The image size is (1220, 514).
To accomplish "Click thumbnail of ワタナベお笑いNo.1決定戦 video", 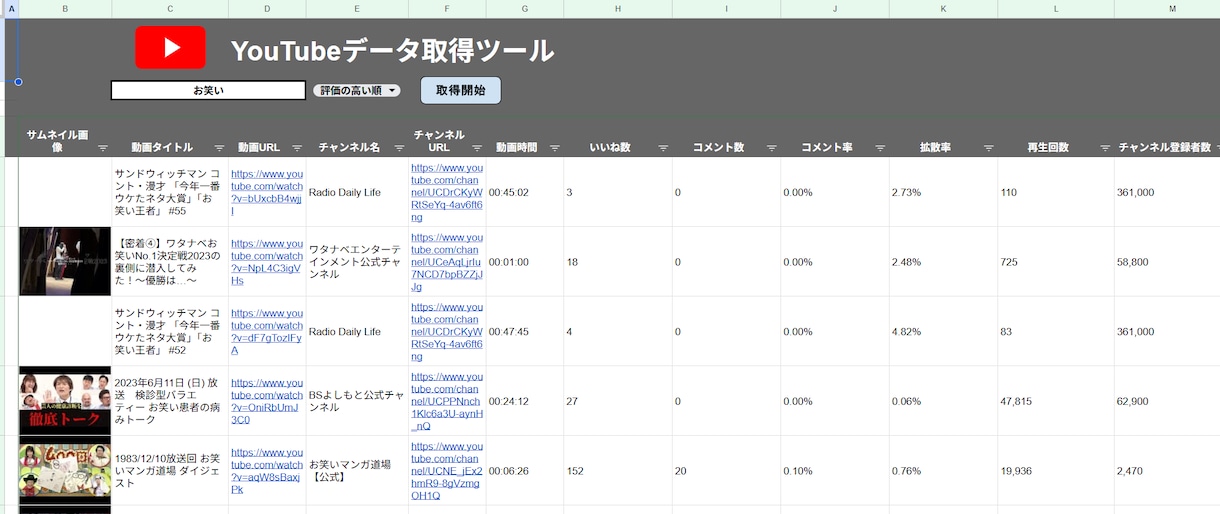I will (65, 261).
